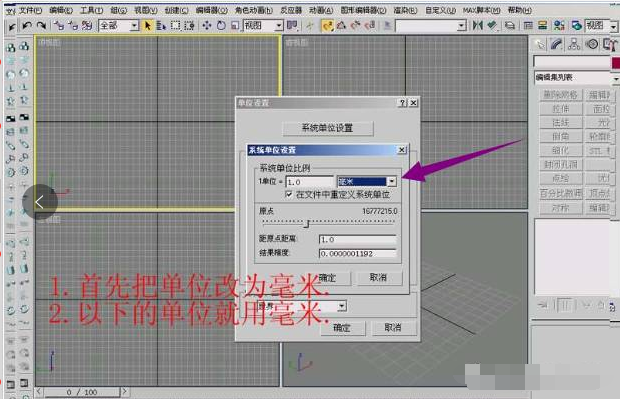Open the Modify tab in command panel
Screen dimensions: 620x399
click(556, 44)
